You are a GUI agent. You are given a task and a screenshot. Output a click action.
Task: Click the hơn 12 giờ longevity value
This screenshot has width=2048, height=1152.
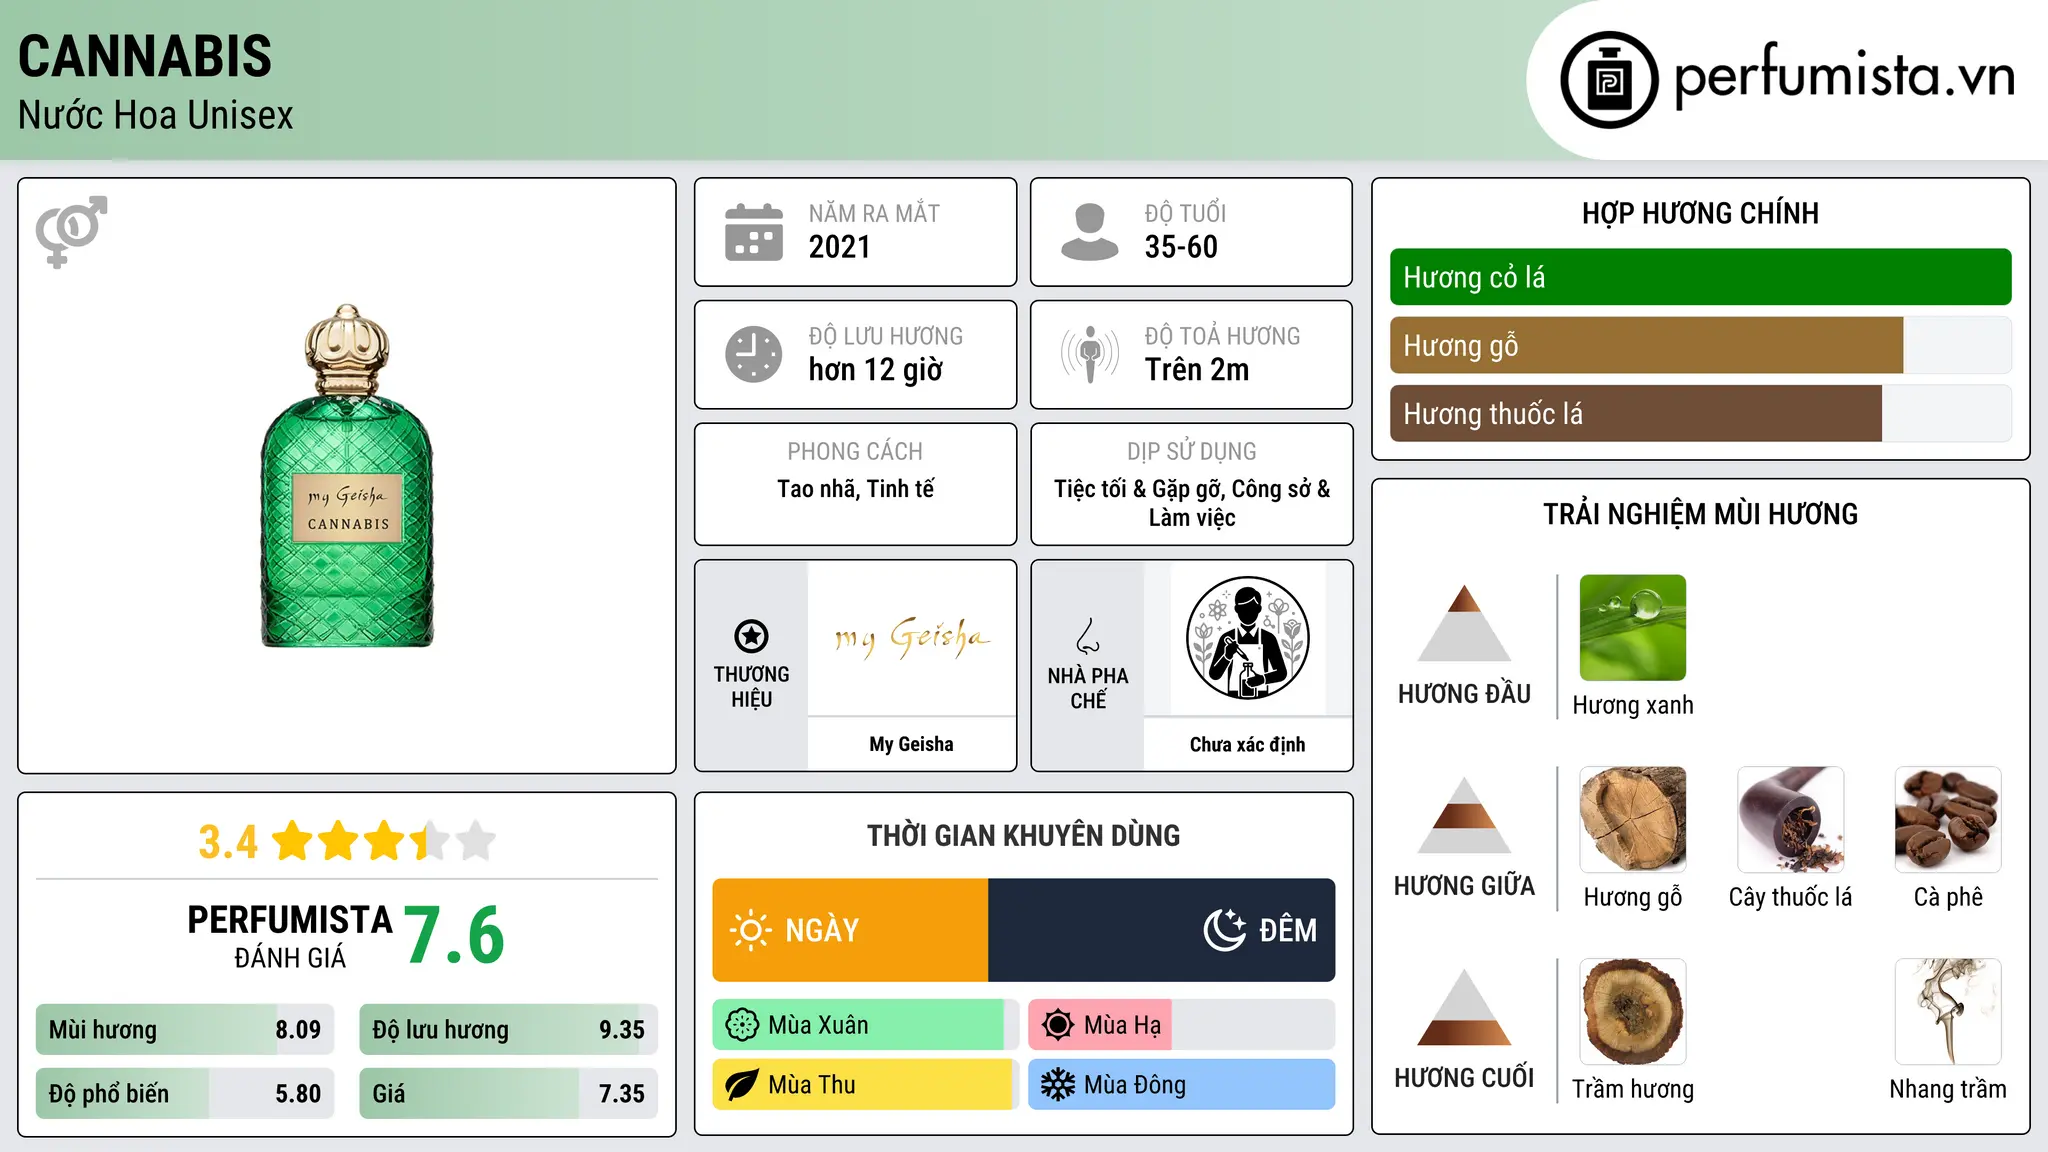pos(876,370)
